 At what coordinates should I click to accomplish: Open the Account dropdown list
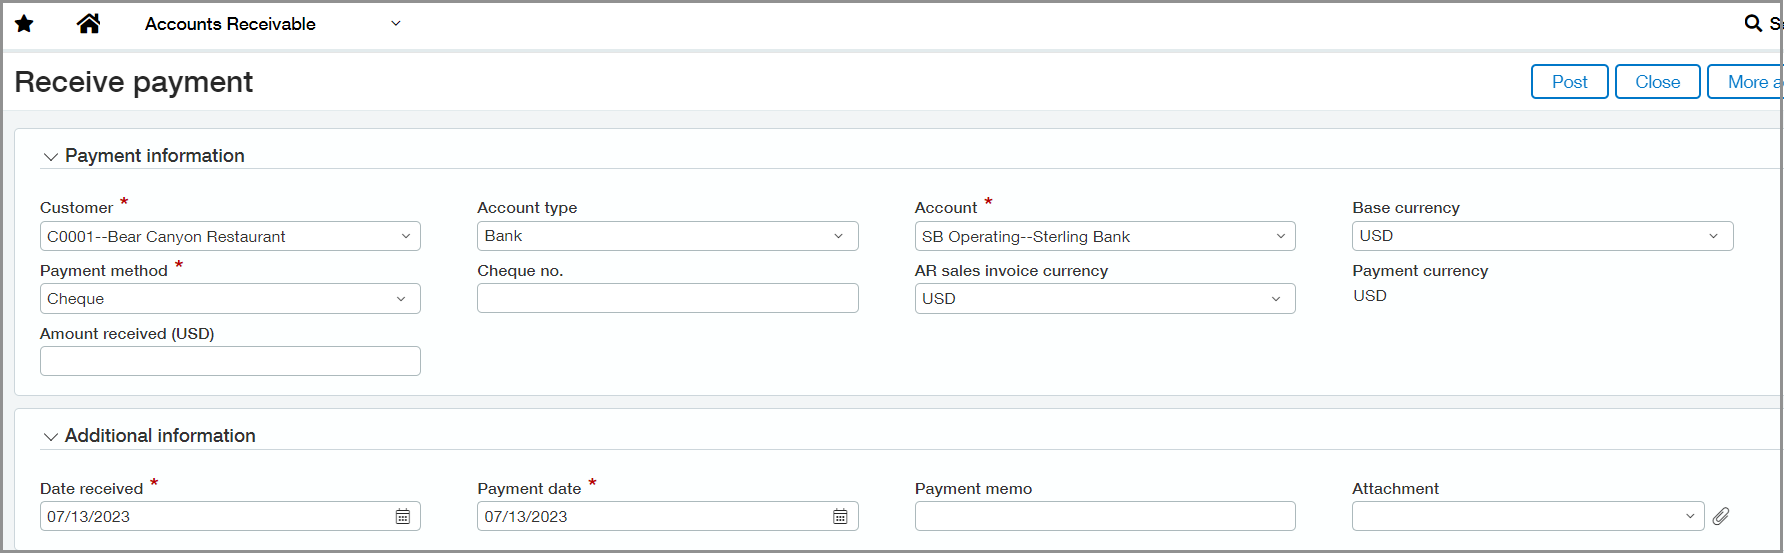point(1104,237)
